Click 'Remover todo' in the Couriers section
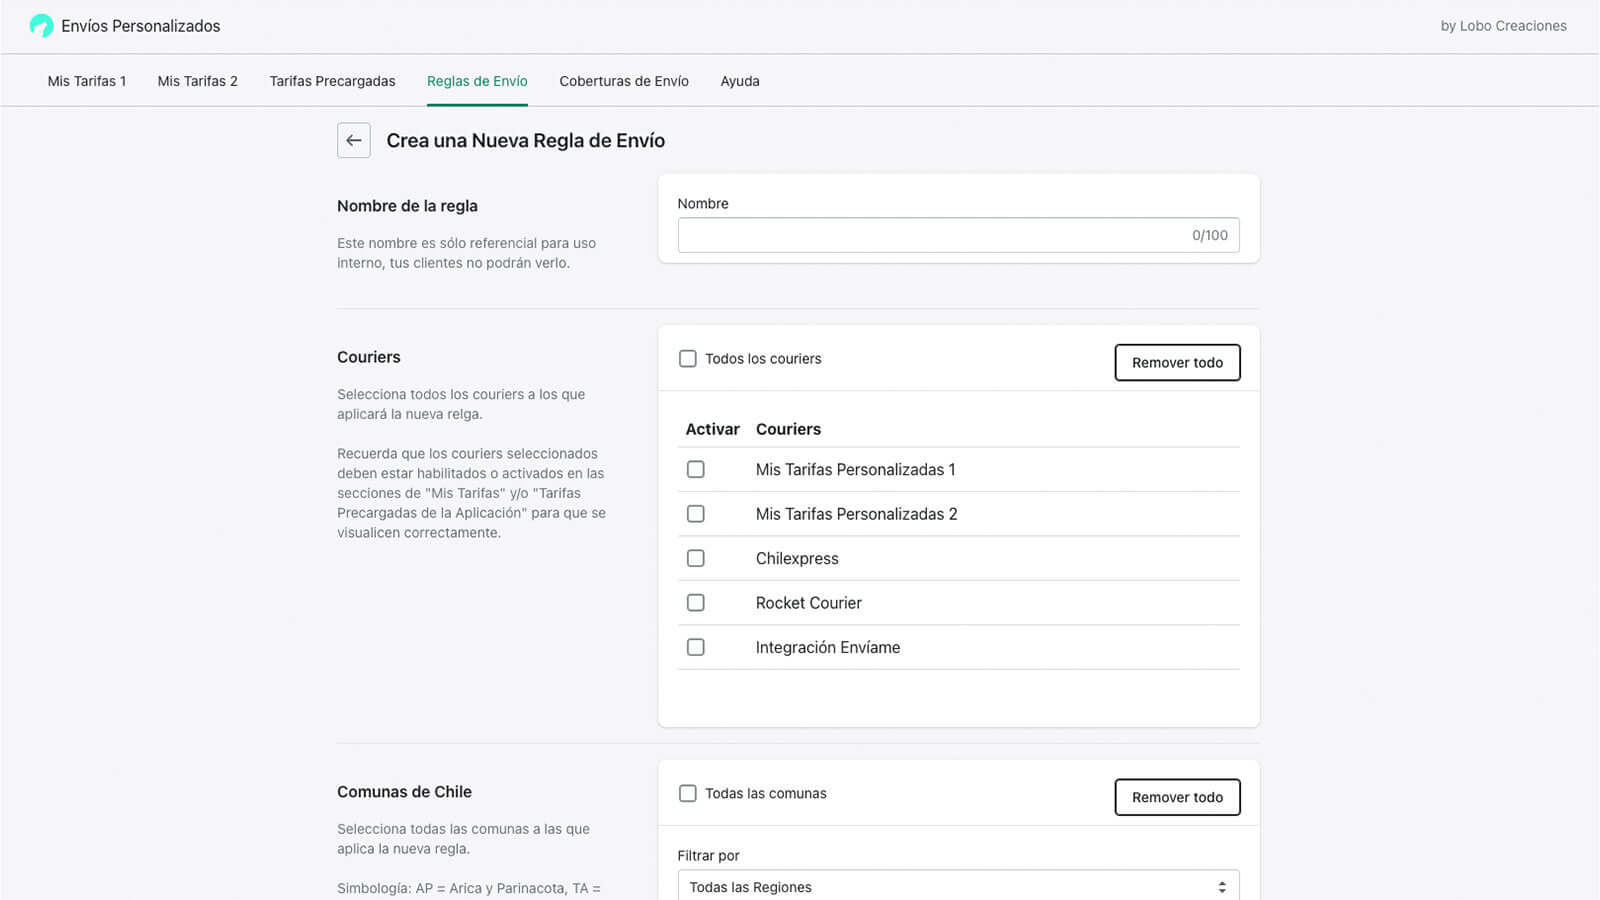Image resolution: width=1600 pixels, height=900 pixels. click(1177, 362)
